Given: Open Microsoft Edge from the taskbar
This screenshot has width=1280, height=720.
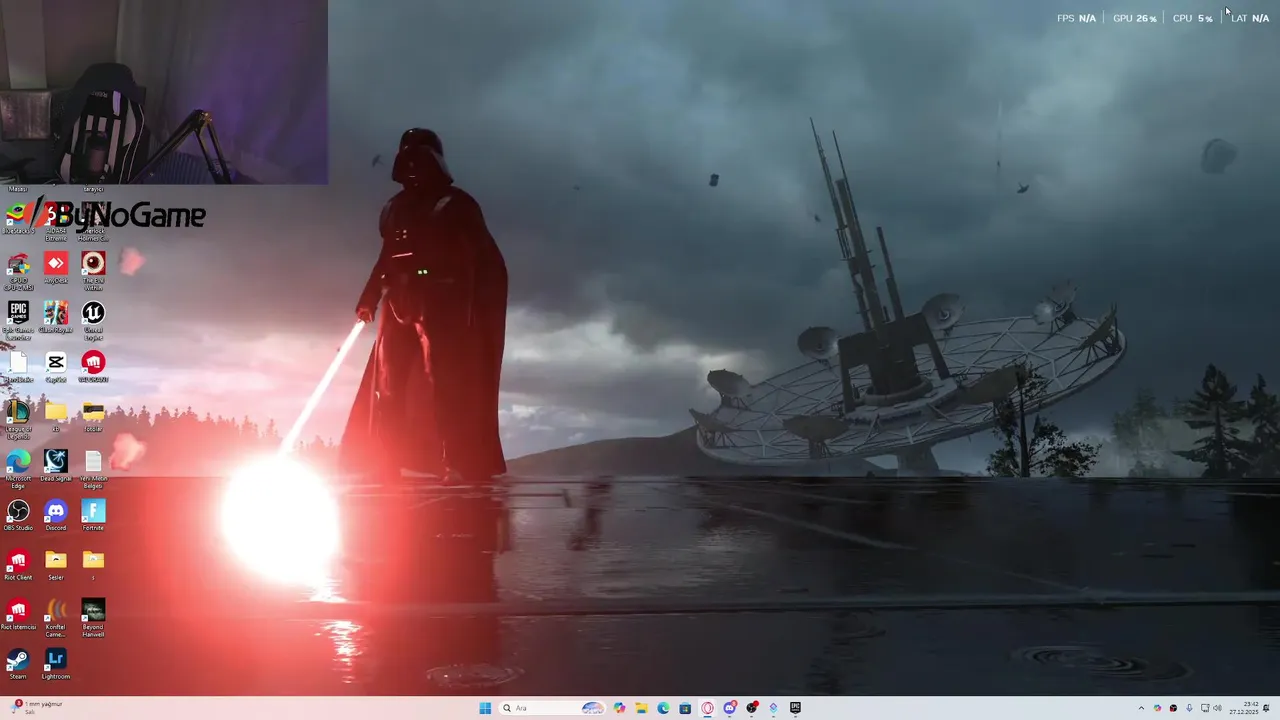Looking at the screenshot, I should (663, 708).
